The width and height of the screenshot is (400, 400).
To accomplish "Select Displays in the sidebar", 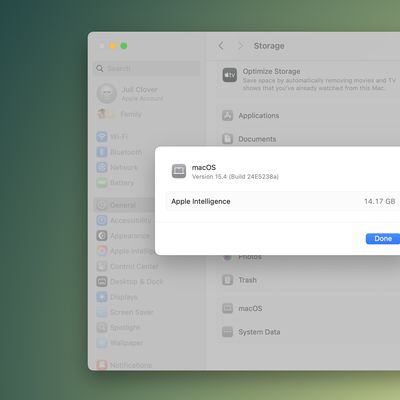I will [124, 297].
